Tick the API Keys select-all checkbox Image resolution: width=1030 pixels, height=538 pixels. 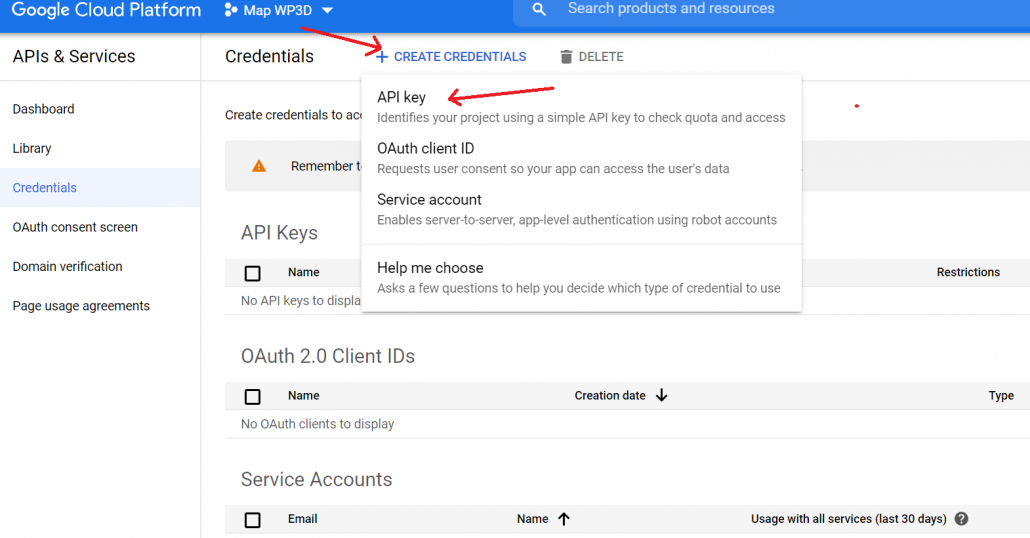coord(252,273)
